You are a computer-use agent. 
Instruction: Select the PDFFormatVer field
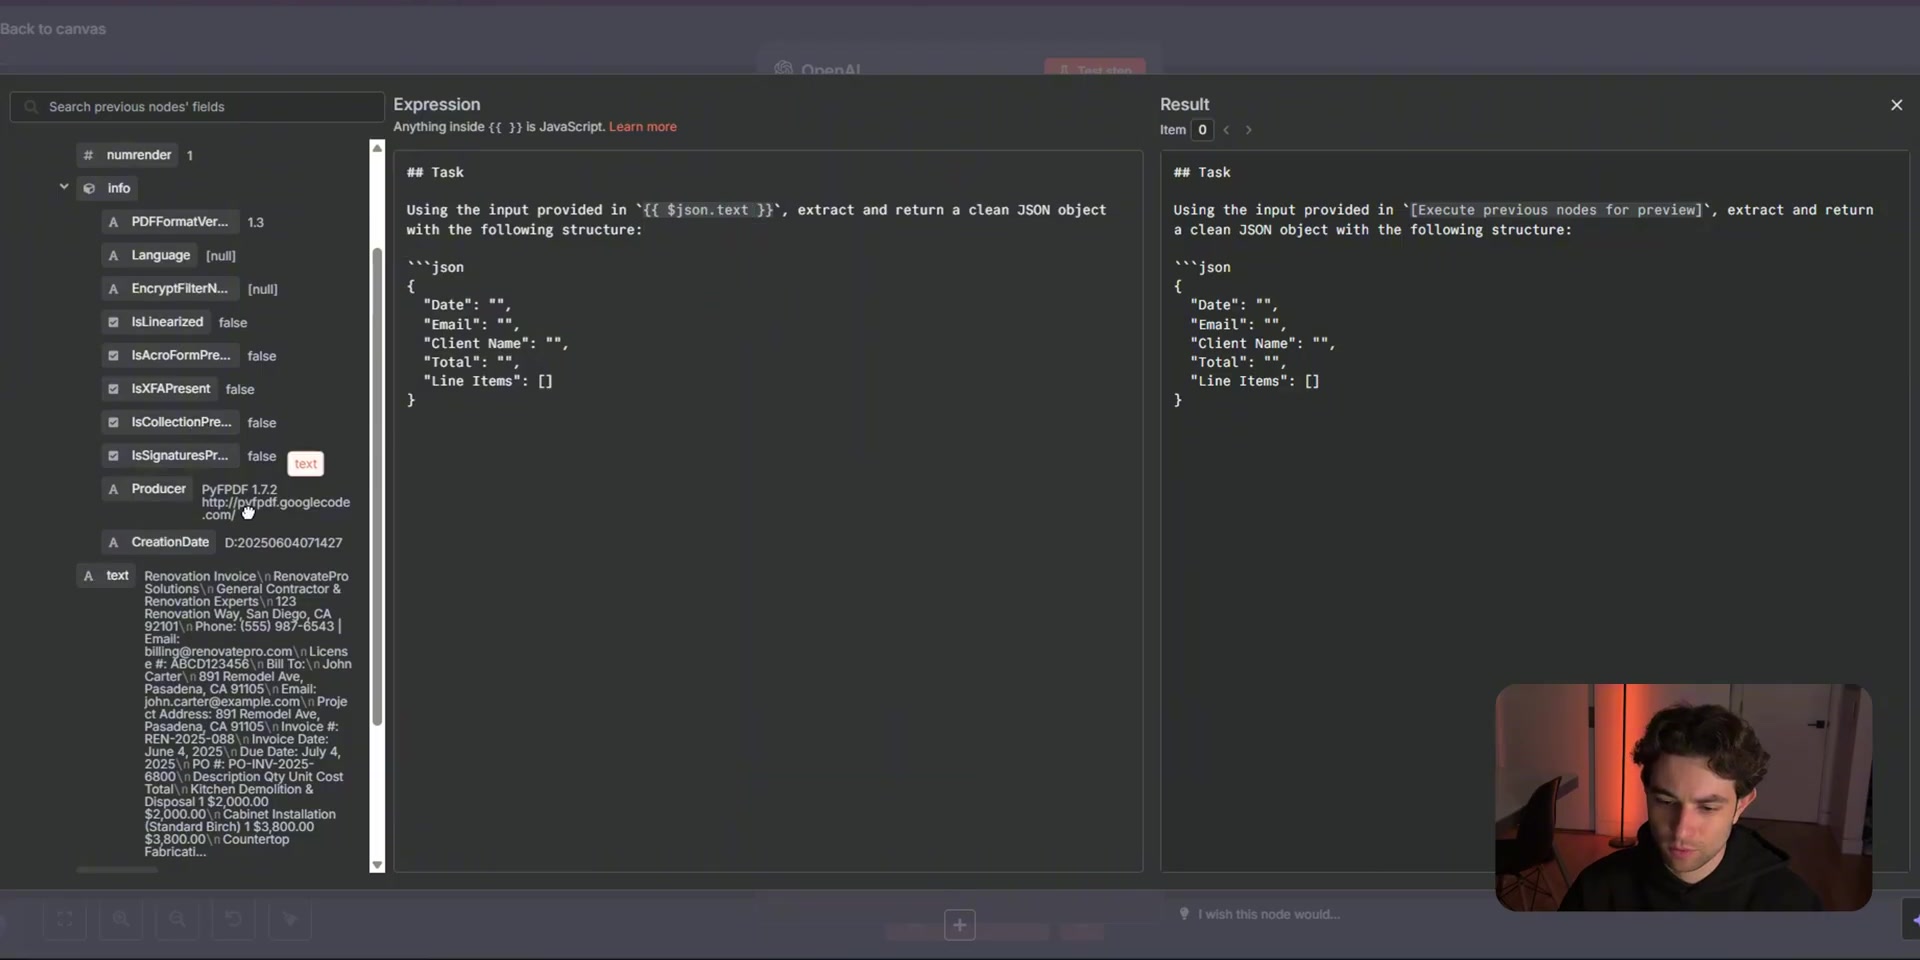point(170,222)
